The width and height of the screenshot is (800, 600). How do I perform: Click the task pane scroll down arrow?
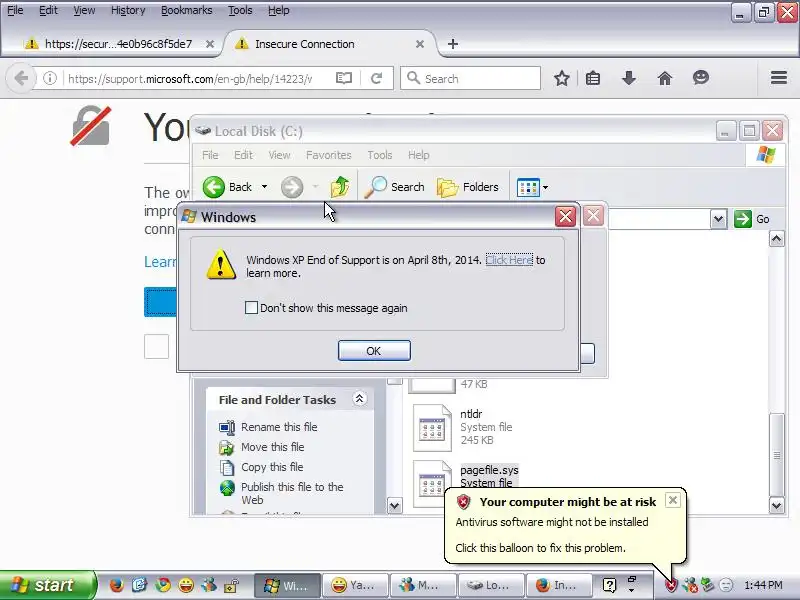(x=395, y=506)
